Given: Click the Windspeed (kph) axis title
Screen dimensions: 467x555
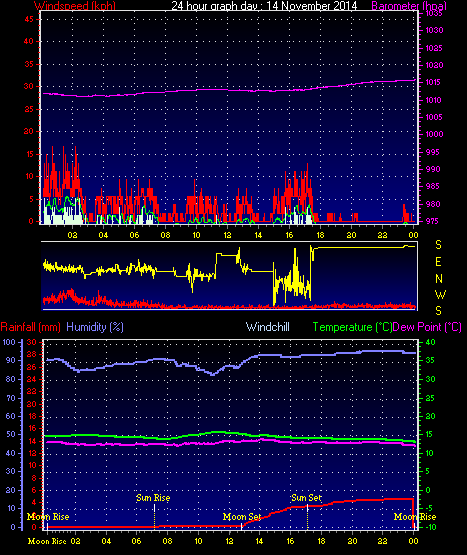Looking at the screenshot, I should tap(75, 5).
